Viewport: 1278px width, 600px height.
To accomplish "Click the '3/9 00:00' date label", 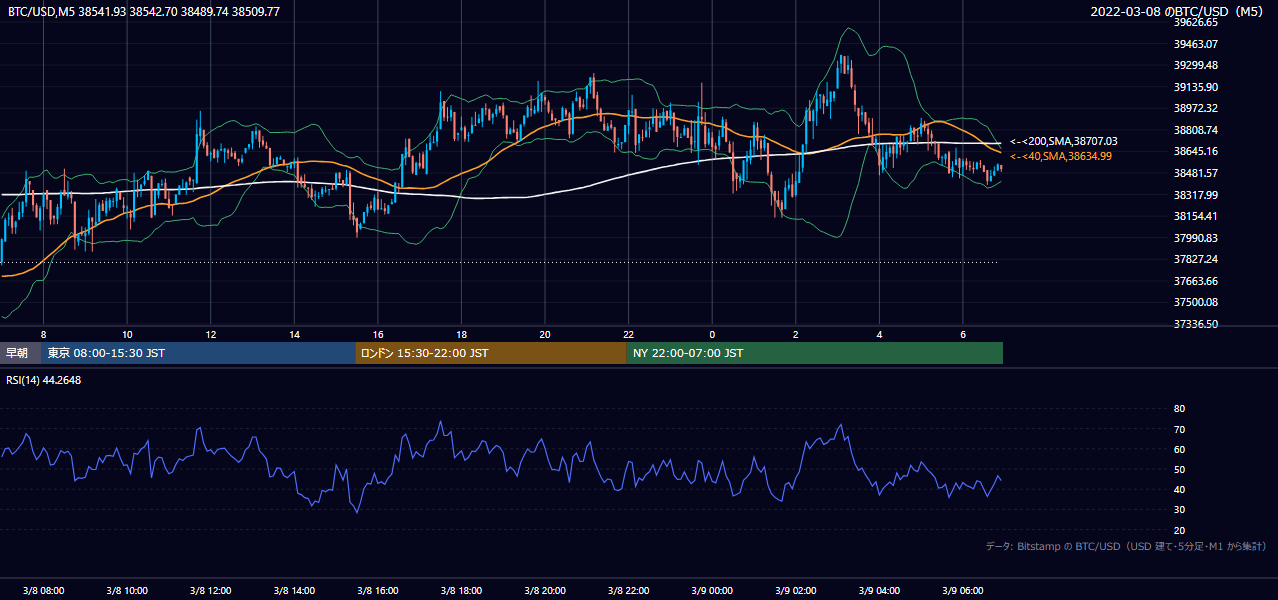I will 712,590.
